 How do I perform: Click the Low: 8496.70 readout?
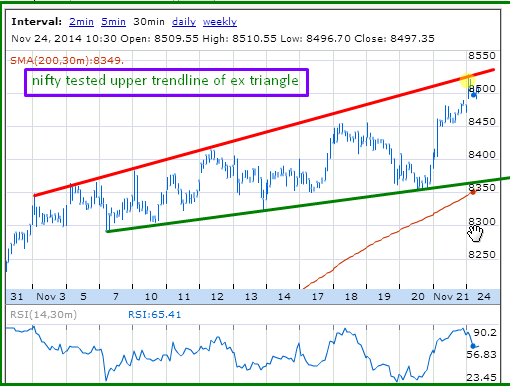[x=315, y=39]
